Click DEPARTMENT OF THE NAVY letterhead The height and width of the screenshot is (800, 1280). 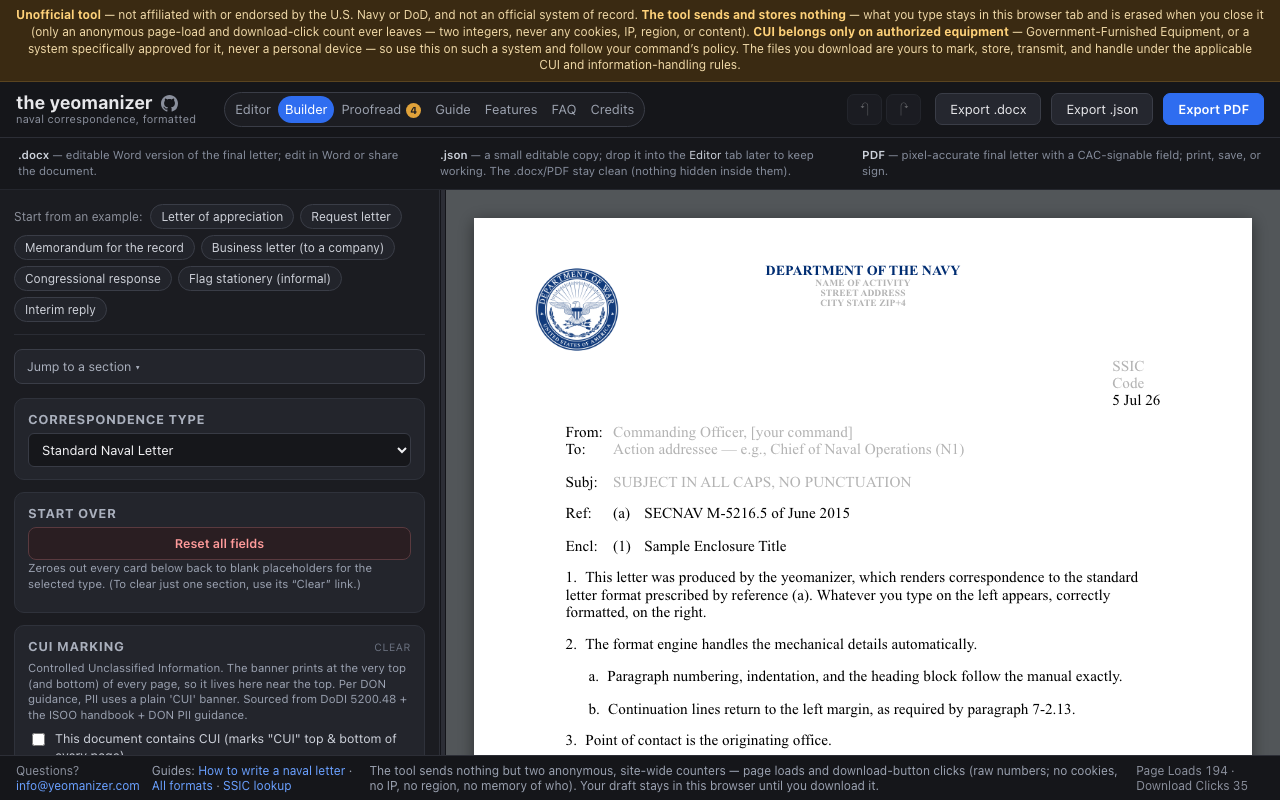[x=863, y=270]
